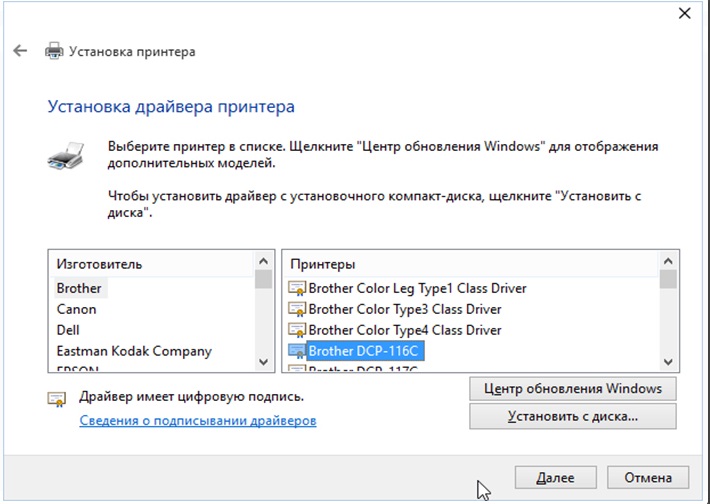Click driver icon of Brother Color Leg Type1
Viewport: 710px width, 504px height.
point(297,288)
